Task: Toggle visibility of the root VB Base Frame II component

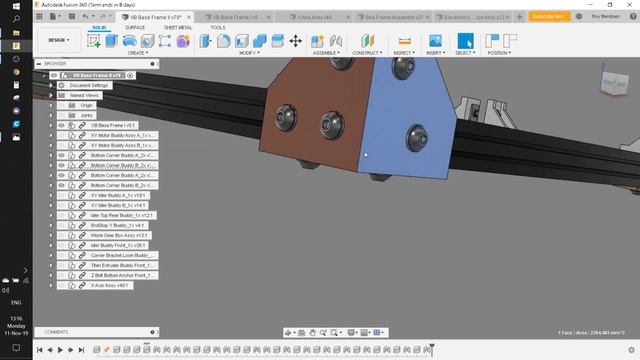Action: tap(54, 76)
